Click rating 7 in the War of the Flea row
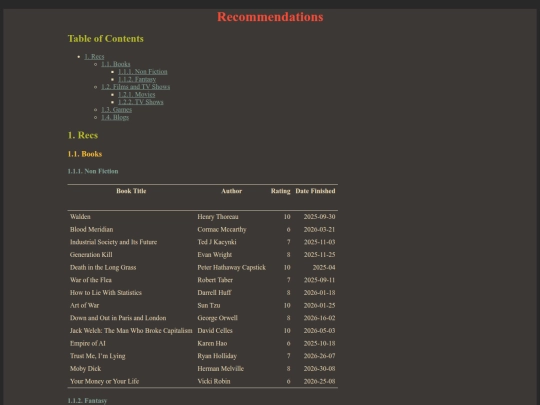The image size is (540, 405). (x=289, y=280)
